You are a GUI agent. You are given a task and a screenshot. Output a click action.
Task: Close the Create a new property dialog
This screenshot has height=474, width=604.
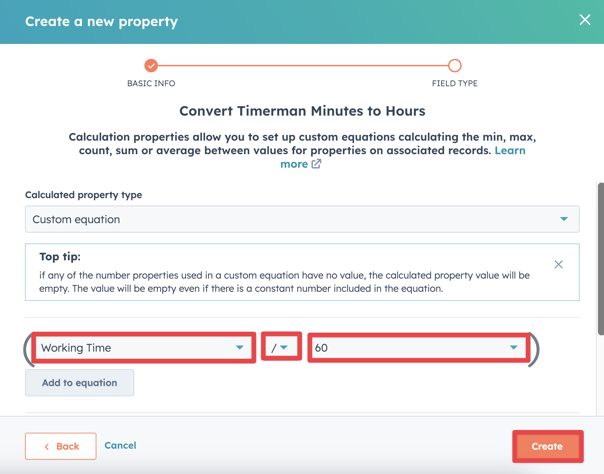pyautogui.click(x=585, y=19)
